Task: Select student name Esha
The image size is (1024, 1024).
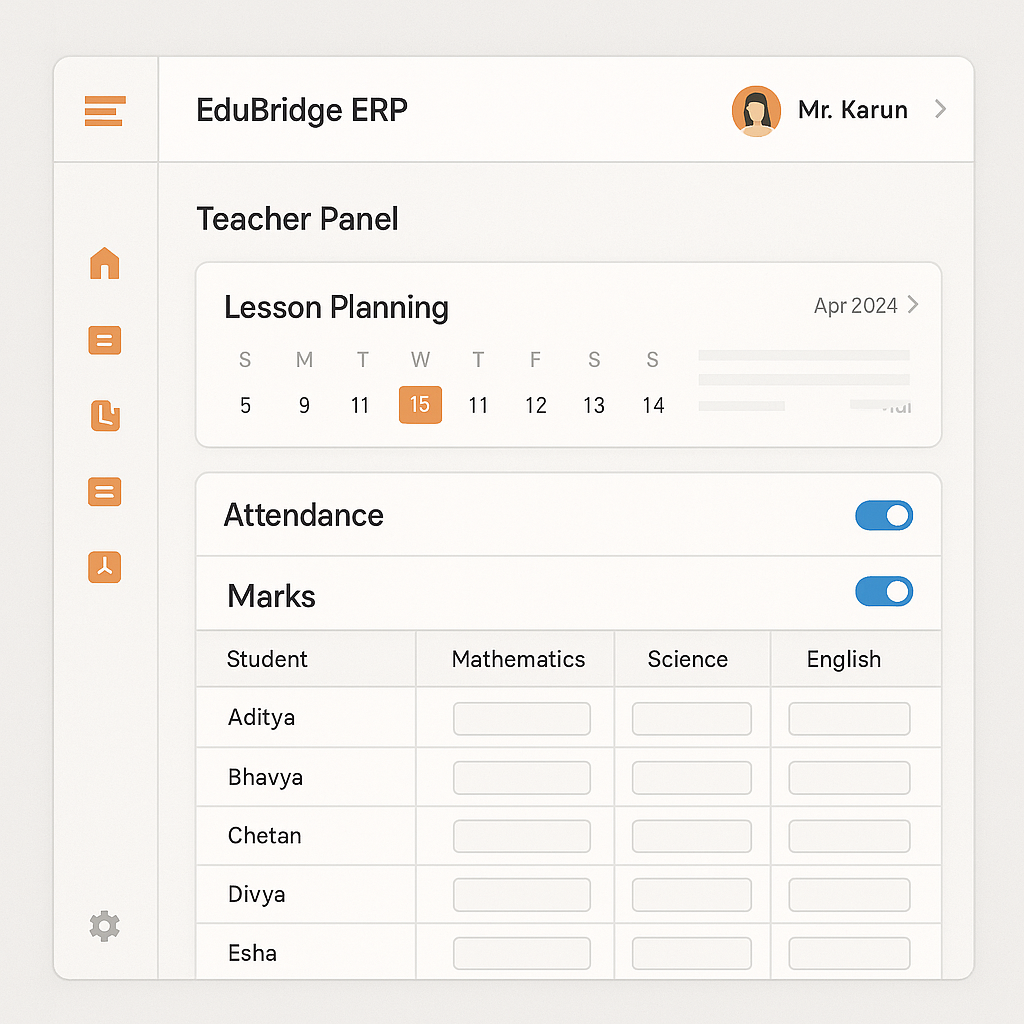Action: (252, 953)
